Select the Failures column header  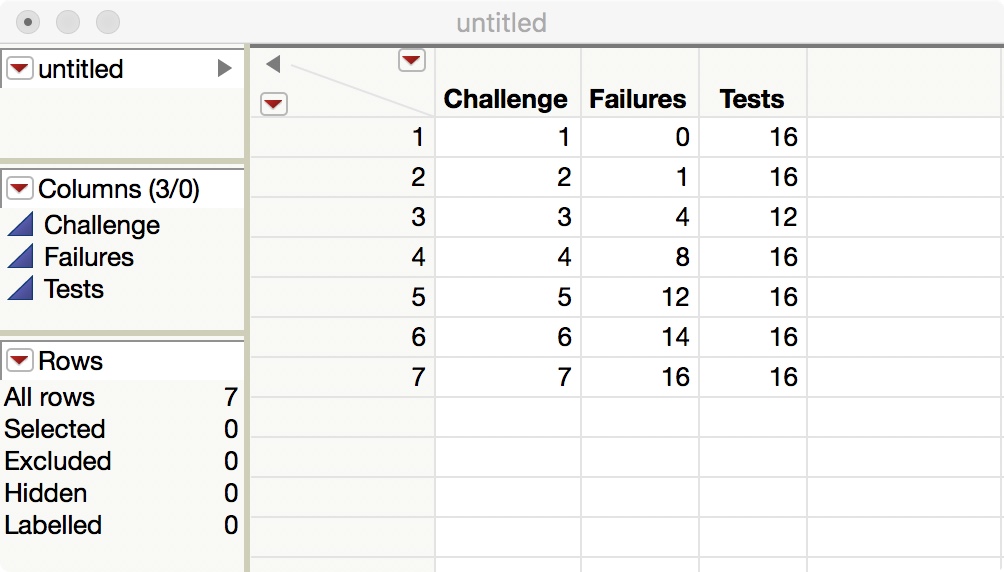coord(638,99)
